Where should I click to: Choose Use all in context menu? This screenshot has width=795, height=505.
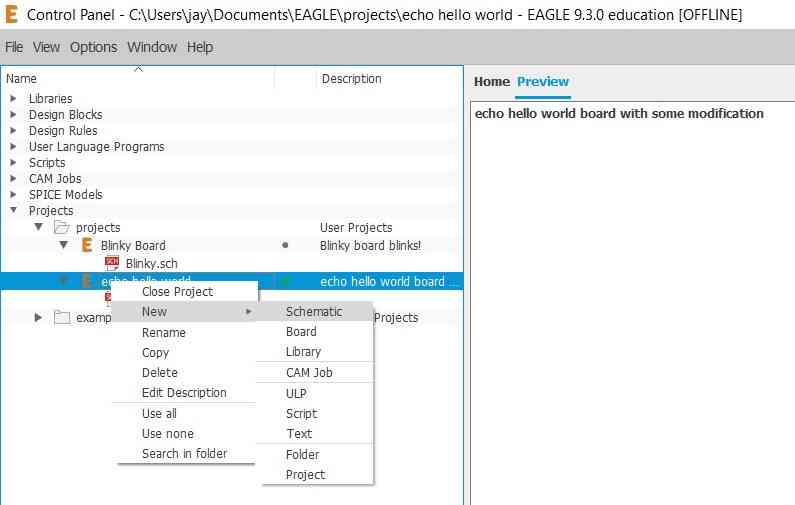click(x=185, y=414)
